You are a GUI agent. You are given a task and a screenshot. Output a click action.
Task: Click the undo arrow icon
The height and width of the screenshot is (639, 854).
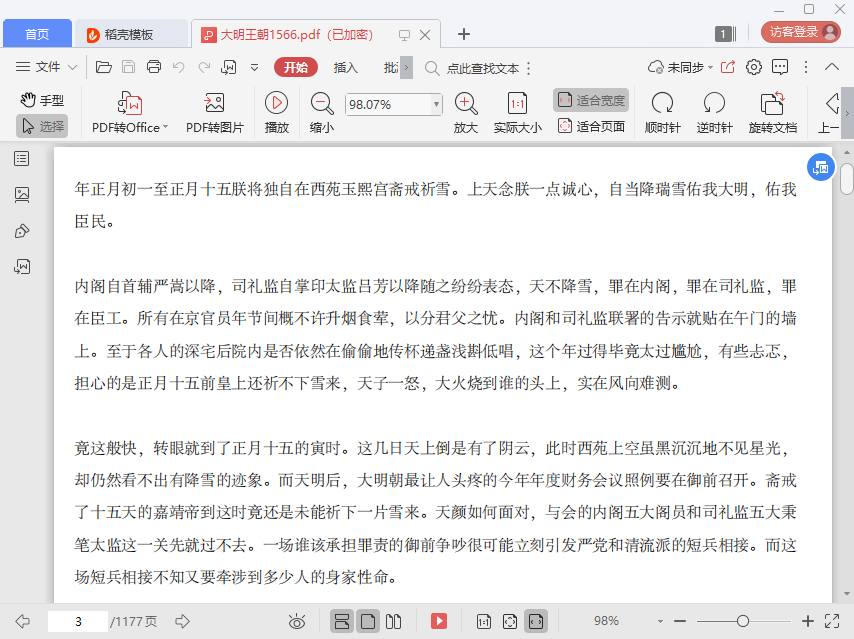[179, 67]
